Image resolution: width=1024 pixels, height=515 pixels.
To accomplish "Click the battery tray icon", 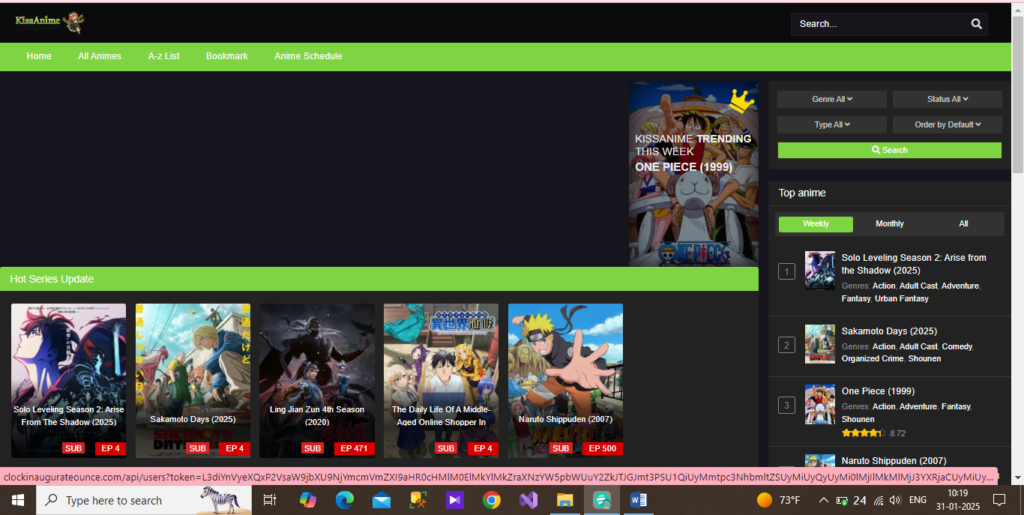I will click(842, 501).
